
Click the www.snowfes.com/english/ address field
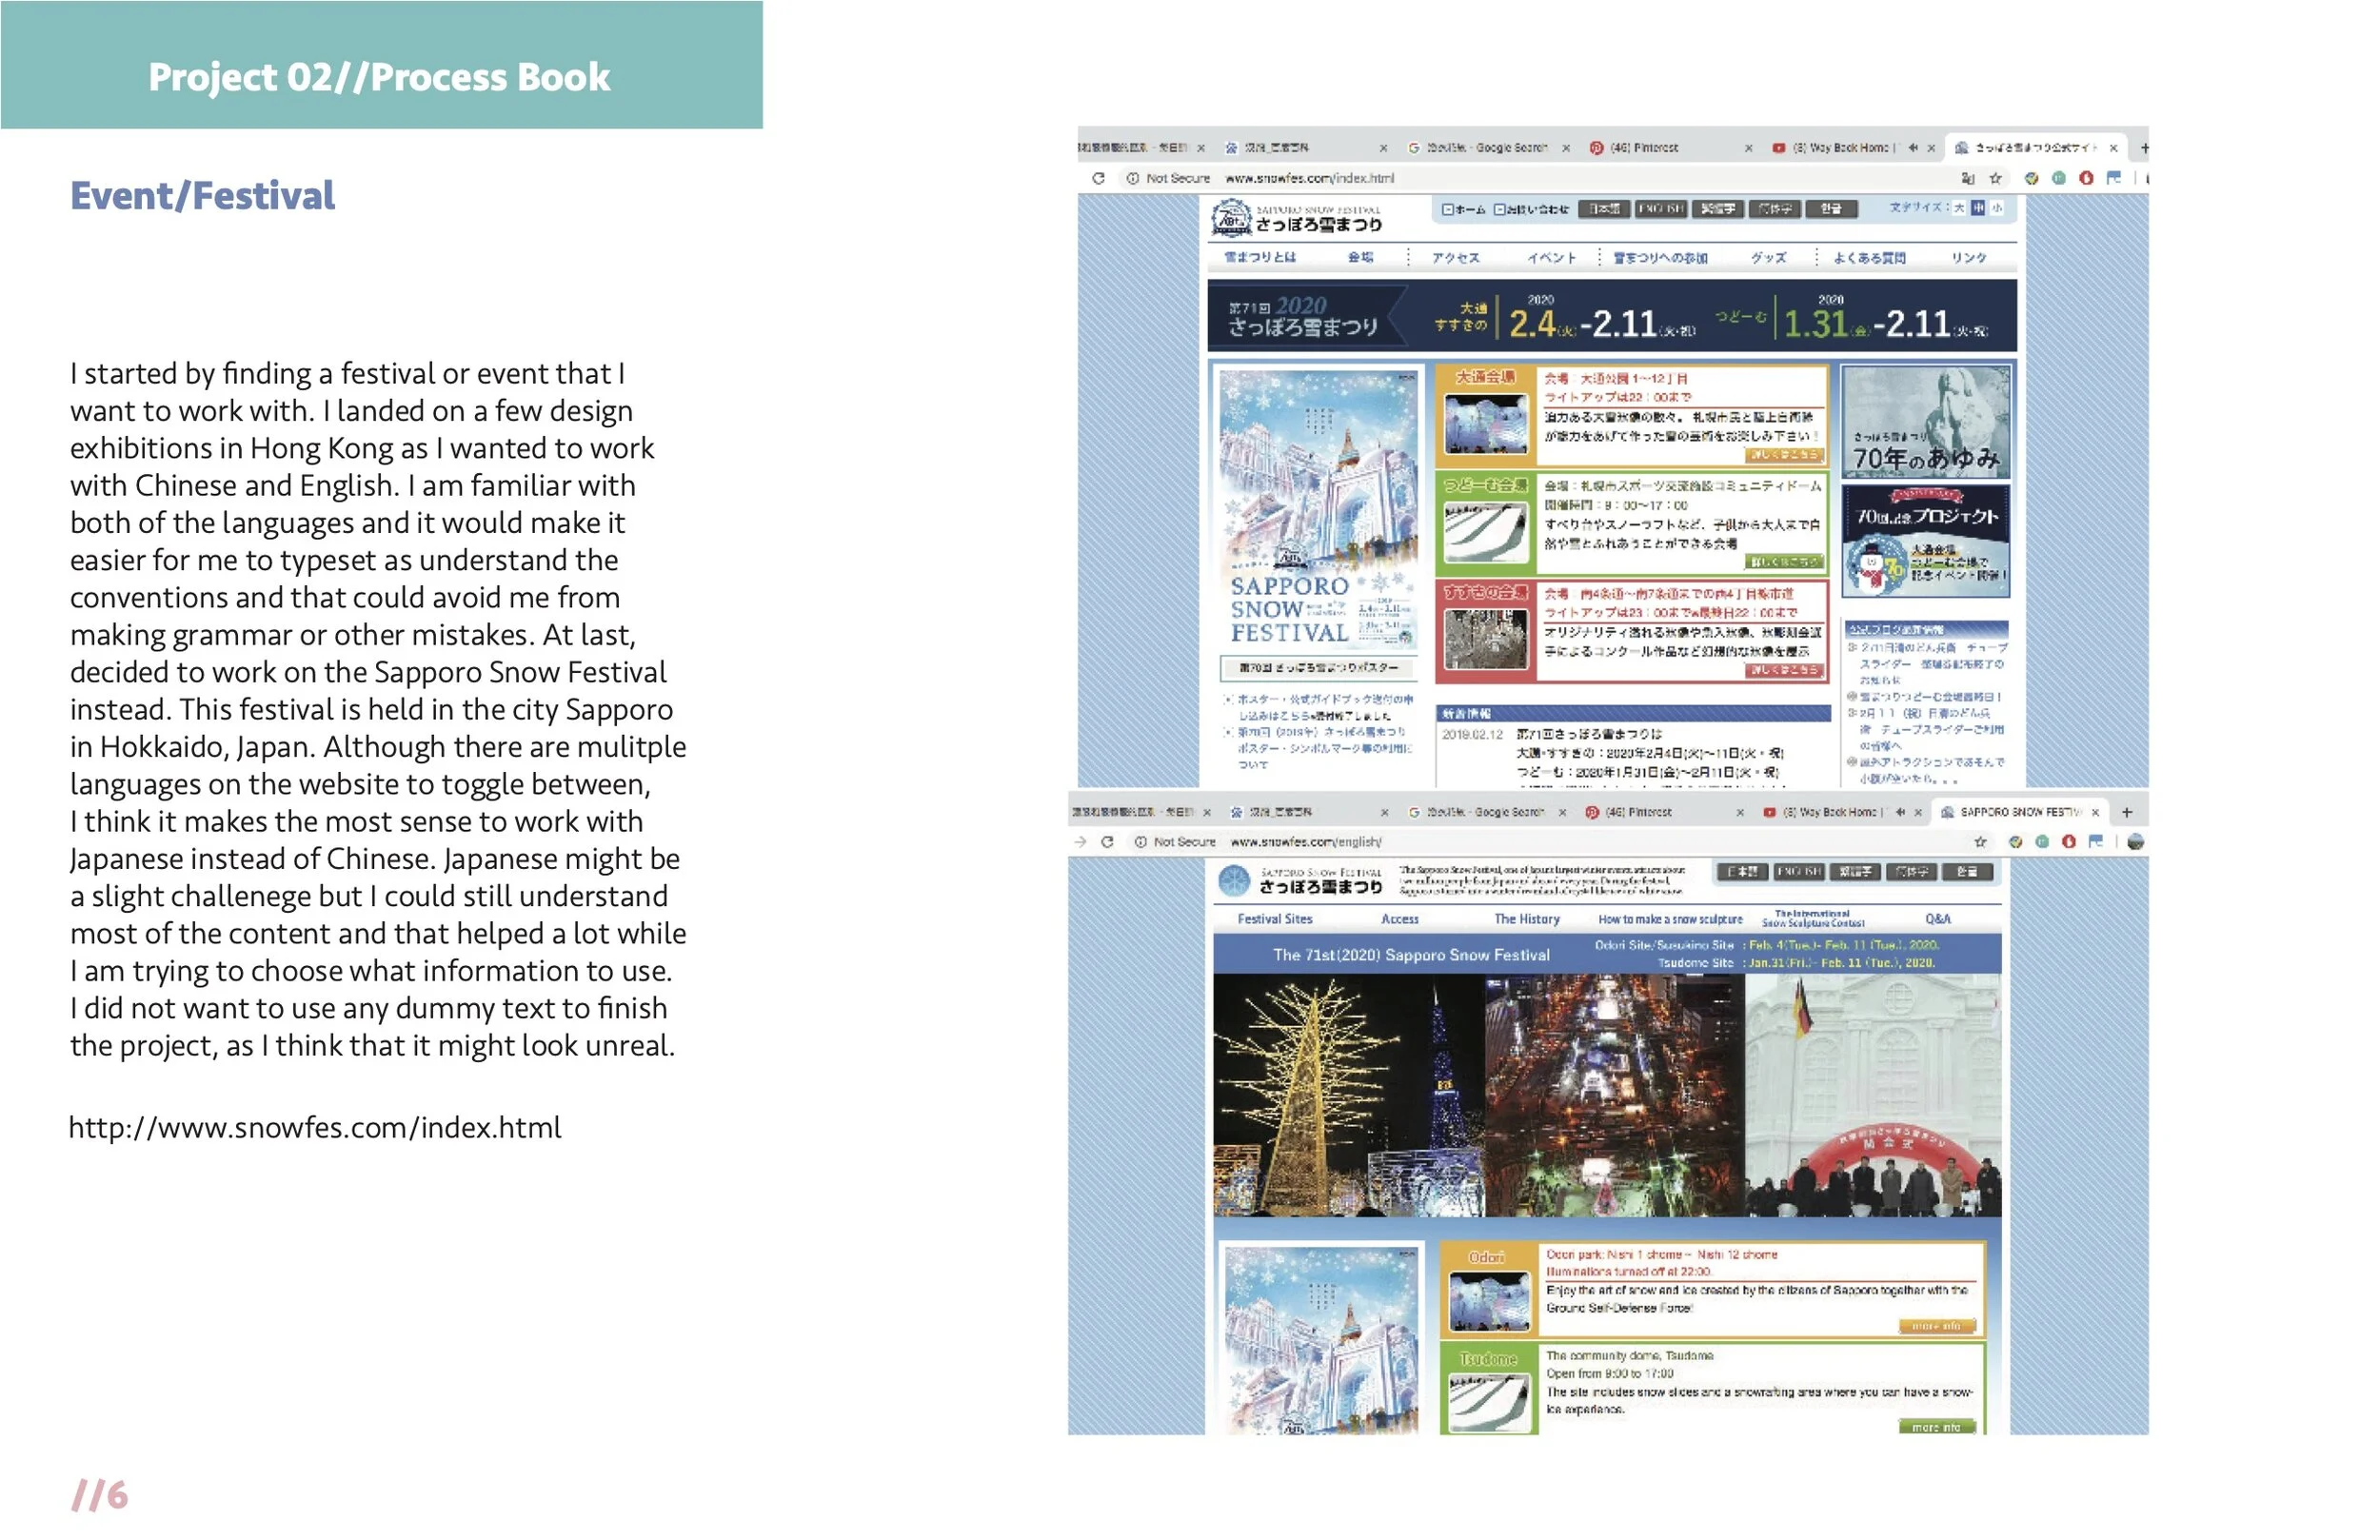pos(1305,842)
